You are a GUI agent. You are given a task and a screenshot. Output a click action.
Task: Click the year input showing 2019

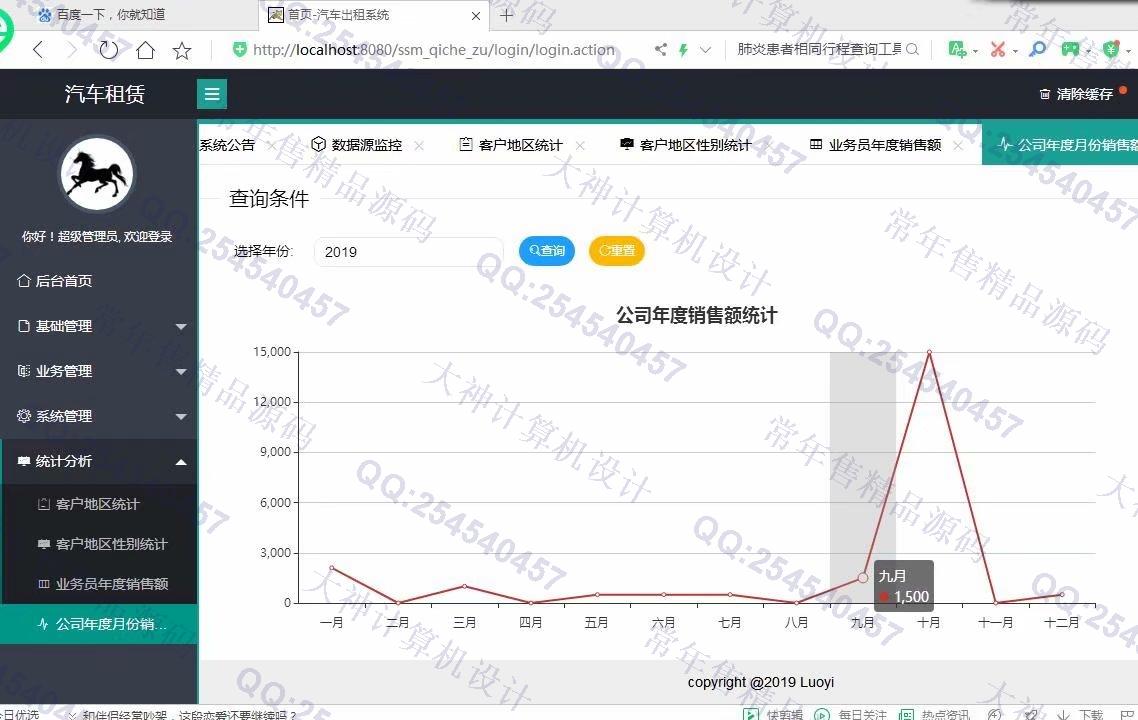click(409, 252)
